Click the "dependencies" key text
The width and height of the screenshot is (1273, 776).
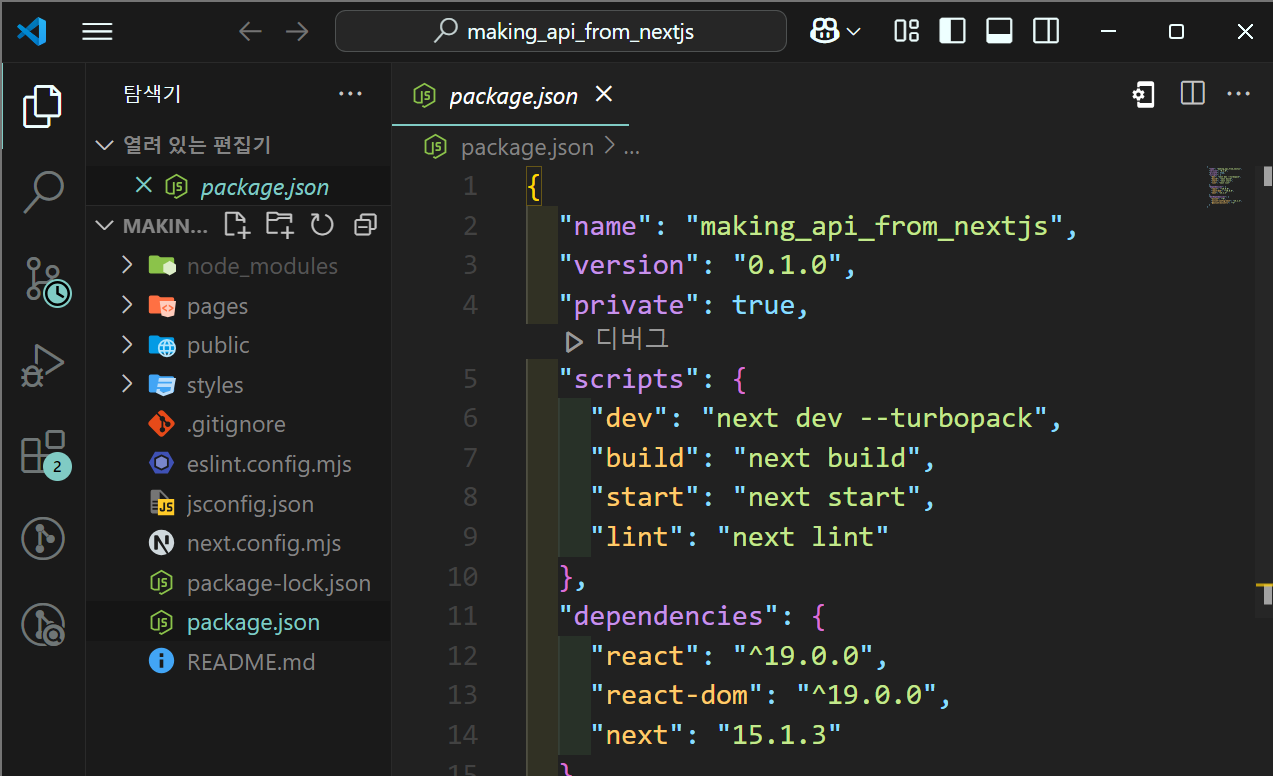669,615
